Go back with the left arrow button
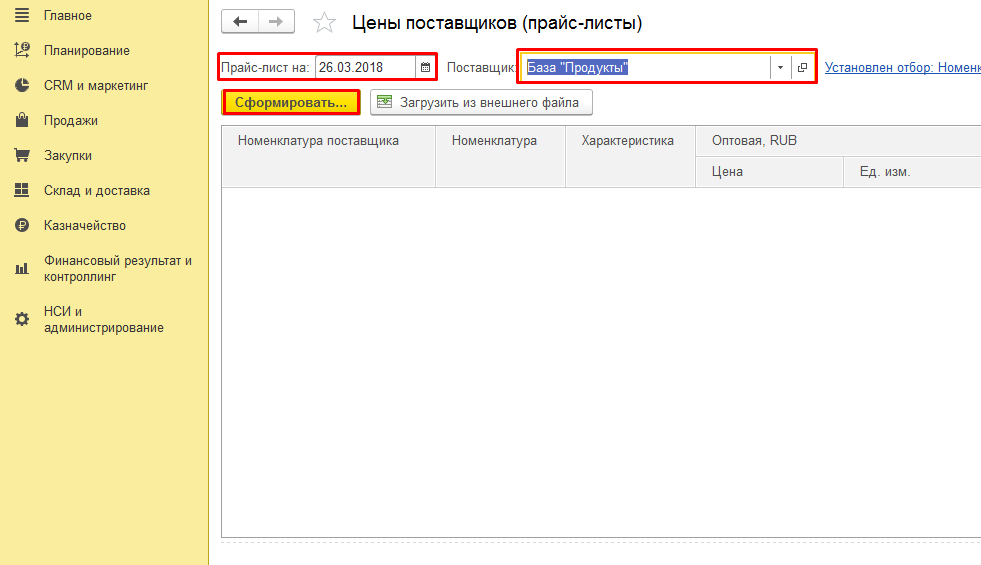 click(240, 22)
